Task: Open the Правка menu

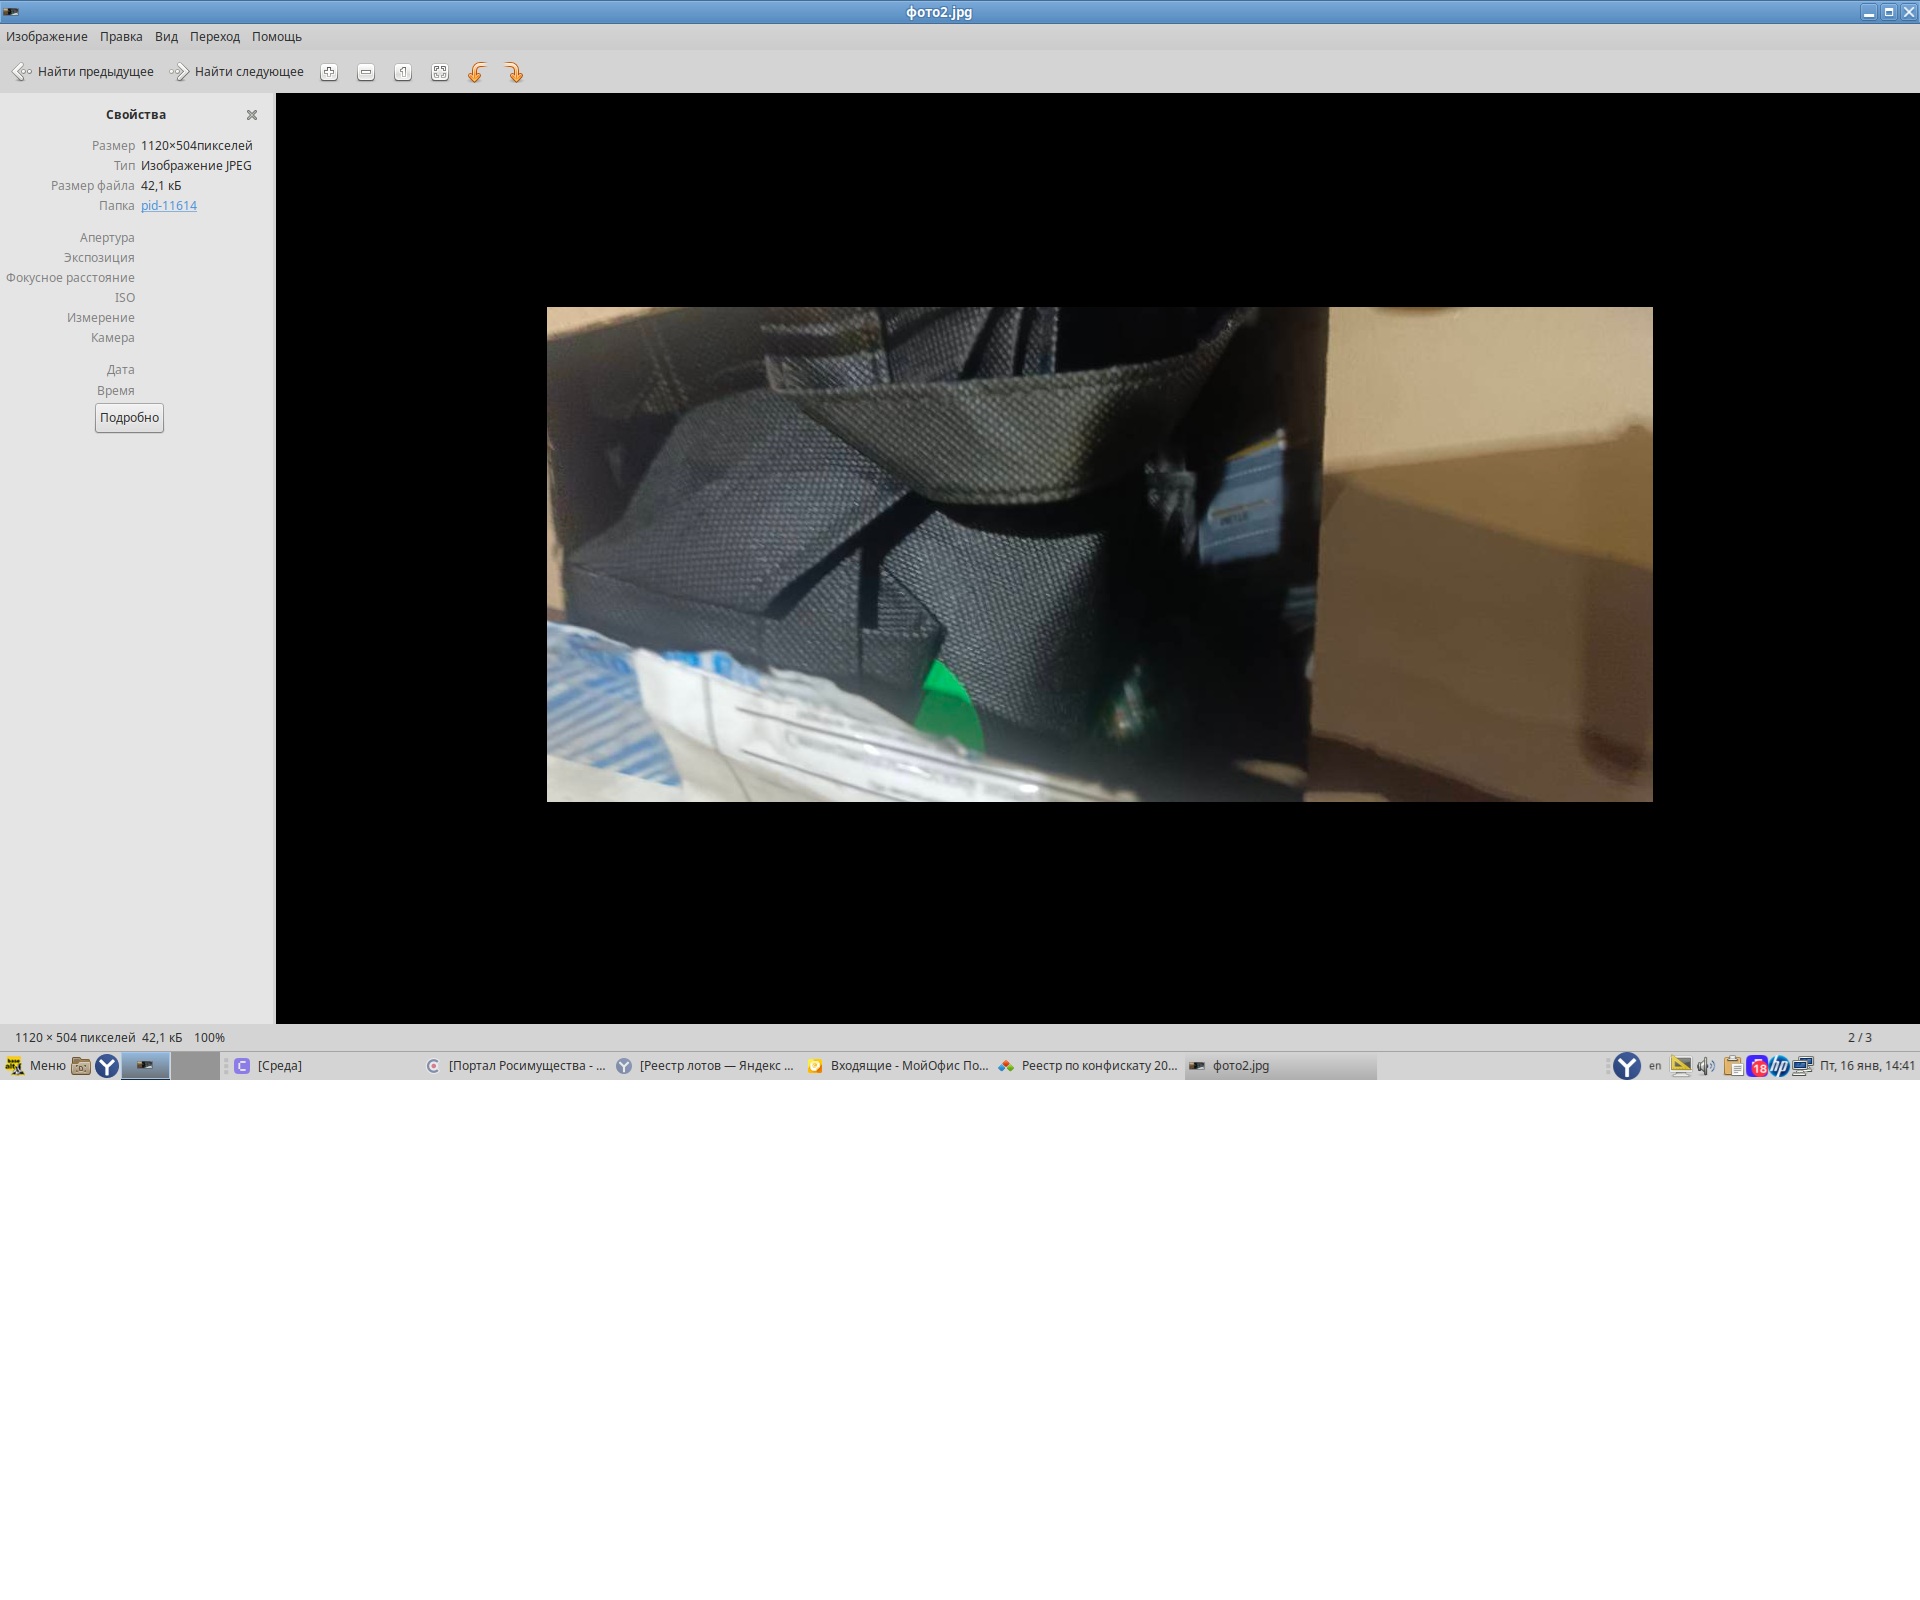Action: (x=121, y=37)
